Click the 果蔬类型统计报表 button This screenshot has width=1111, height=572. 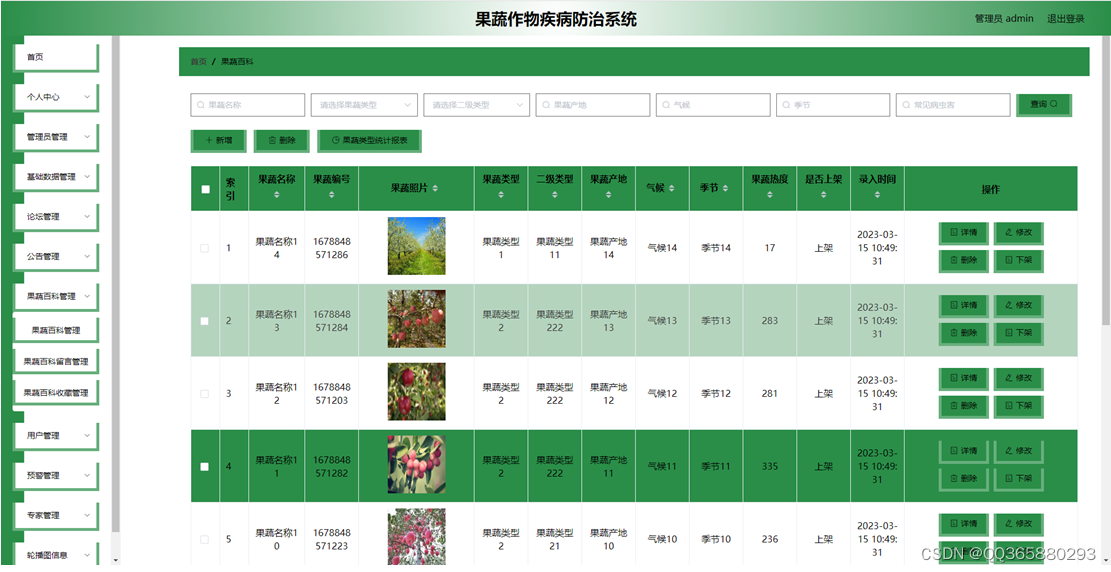[369, 140]
